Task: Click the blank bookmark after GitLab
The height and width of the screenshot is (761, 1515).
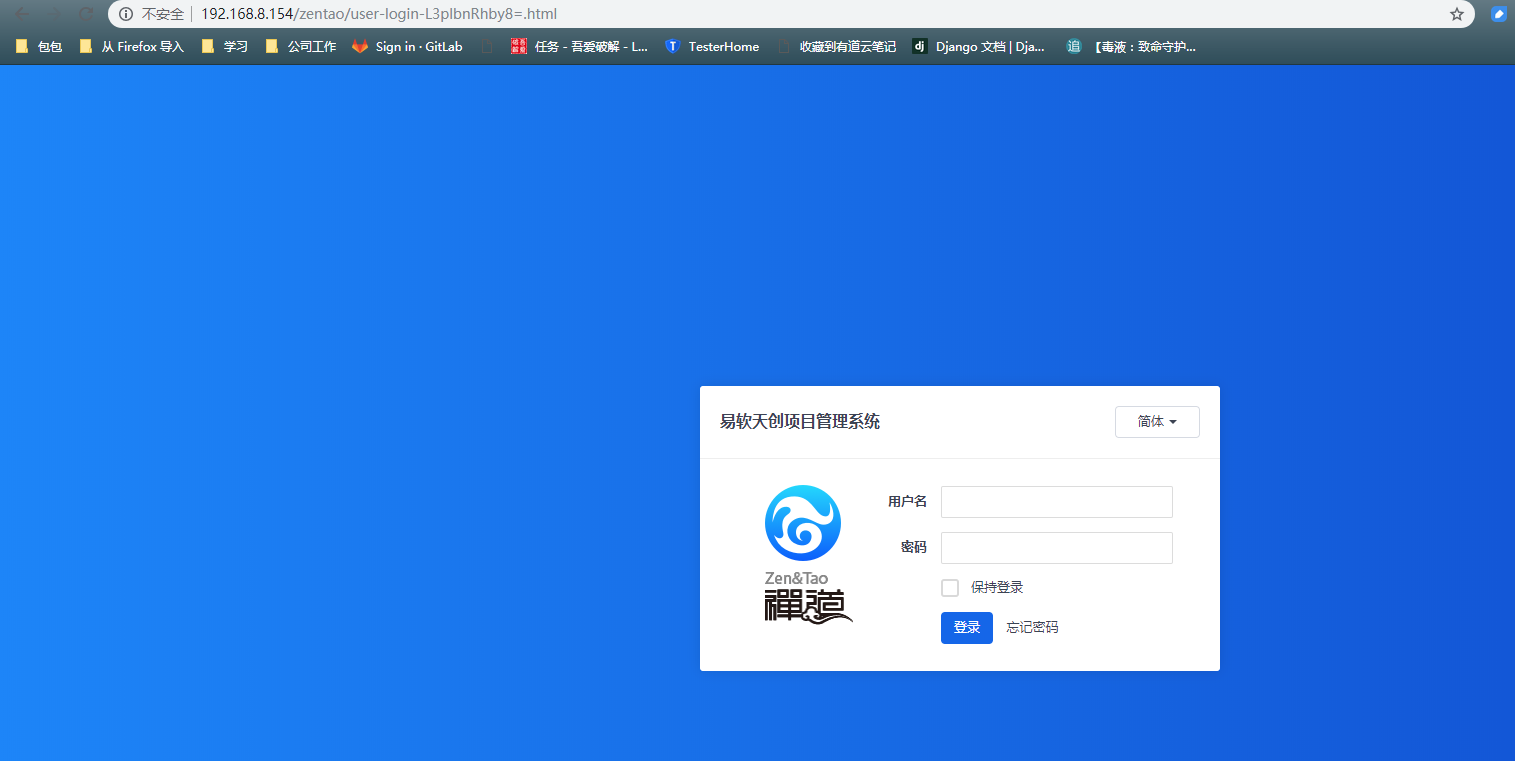Action: click(487, 46)
